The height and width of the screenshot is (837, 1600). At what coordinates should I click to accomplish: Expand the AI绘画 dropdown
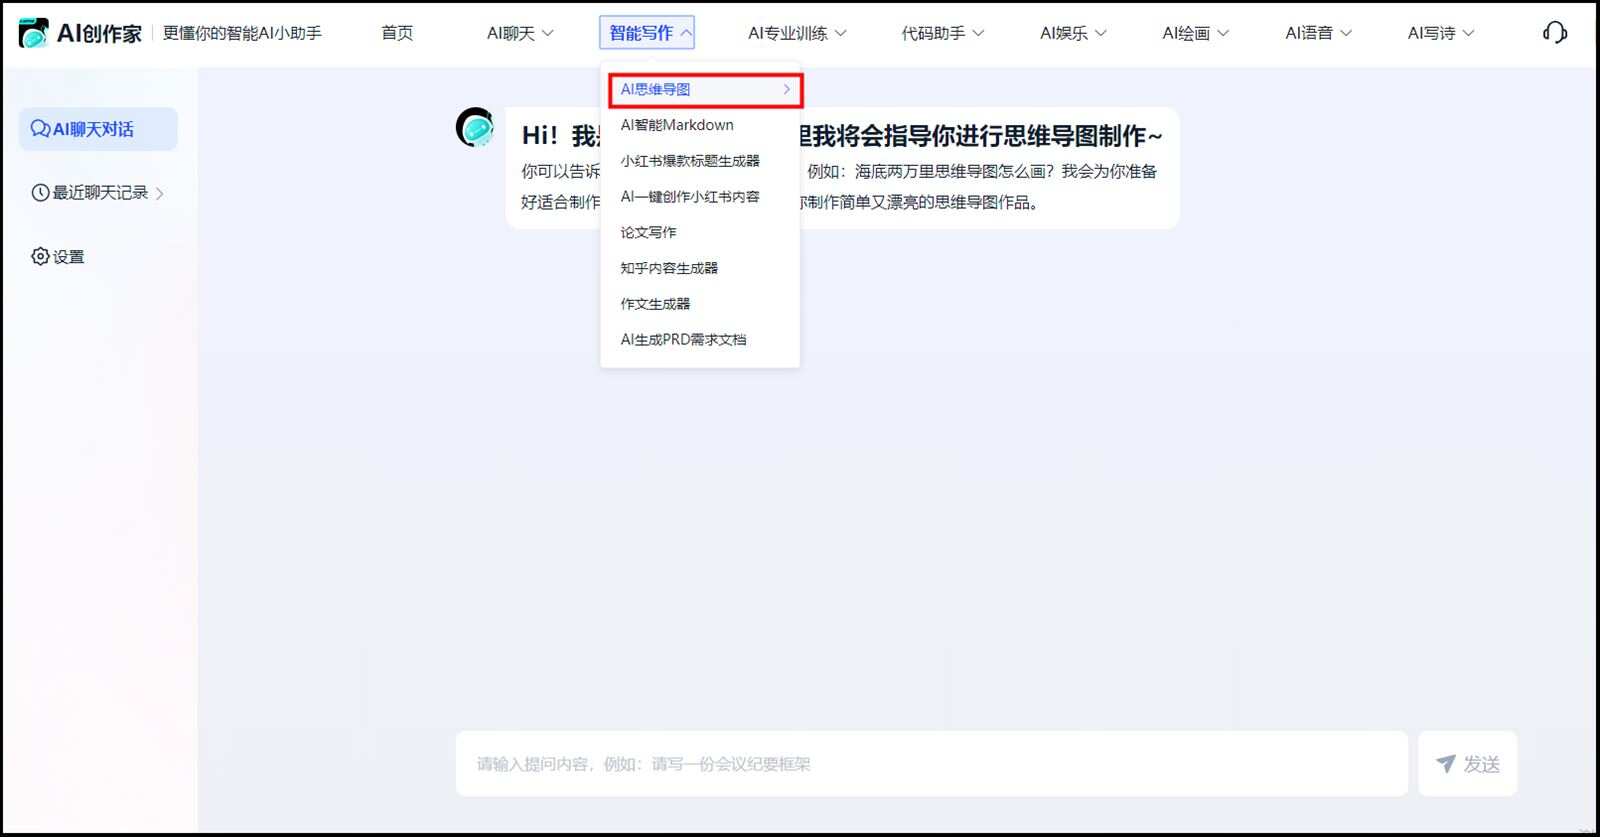(x=1195, y=33)
